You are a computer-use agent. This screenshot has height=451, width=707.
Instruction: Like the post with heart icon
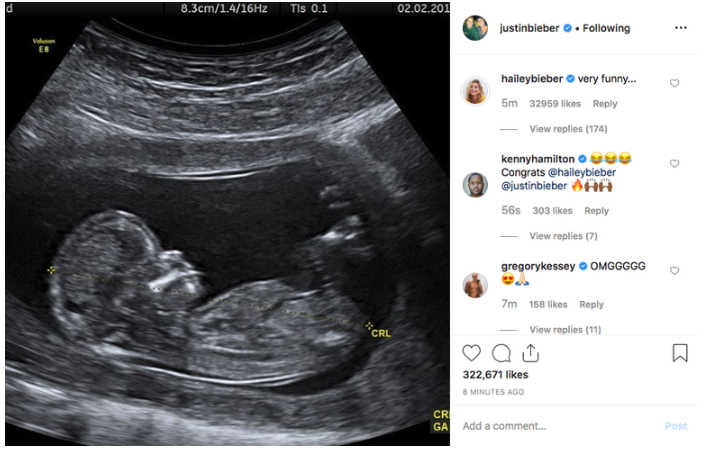click(471, 353)
